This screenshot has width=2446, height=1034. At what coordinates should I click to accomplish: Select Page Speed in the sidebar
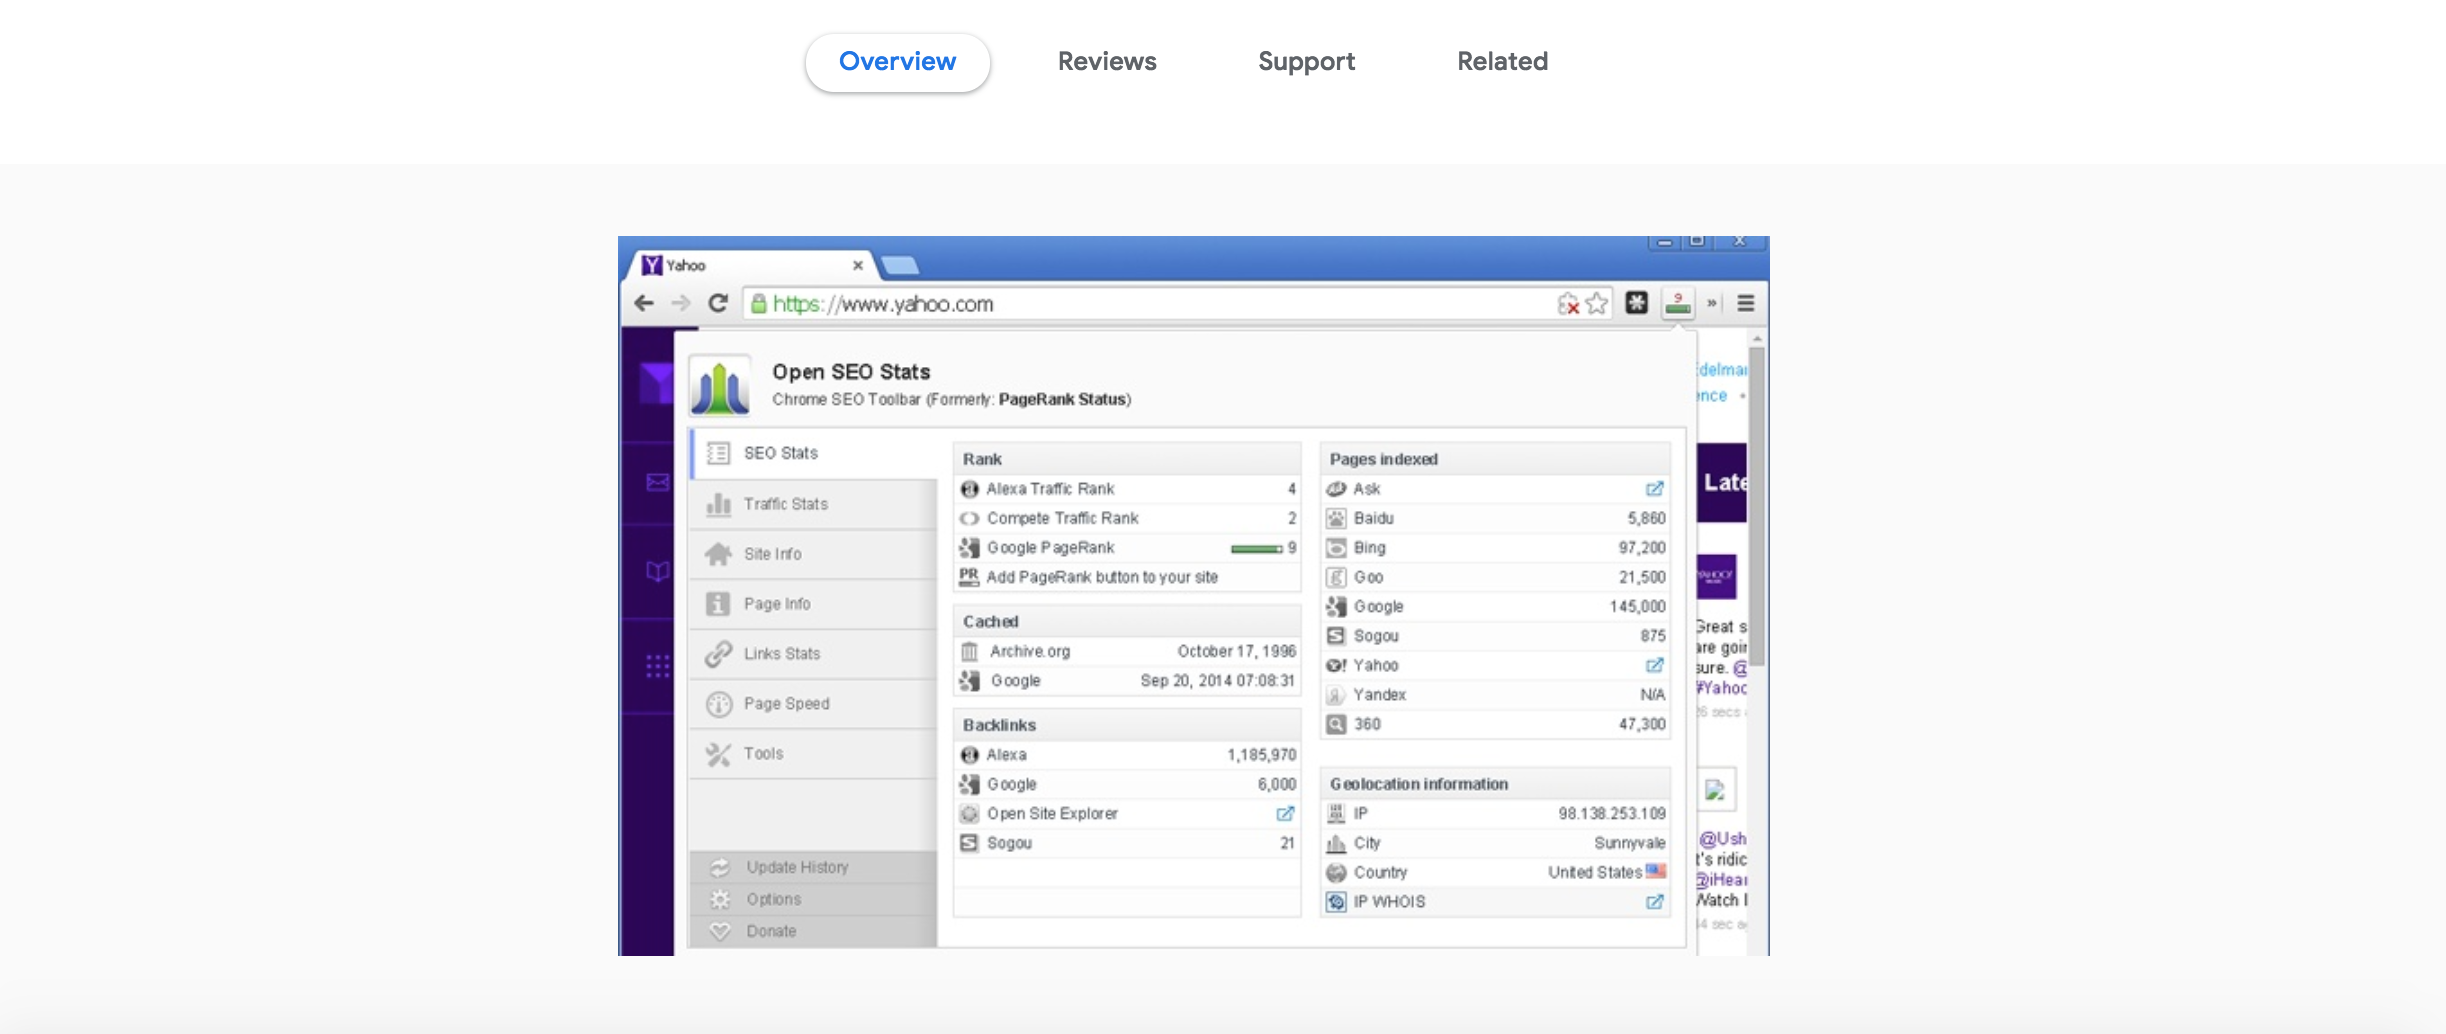pyautogui.click(x=814, y=704)
